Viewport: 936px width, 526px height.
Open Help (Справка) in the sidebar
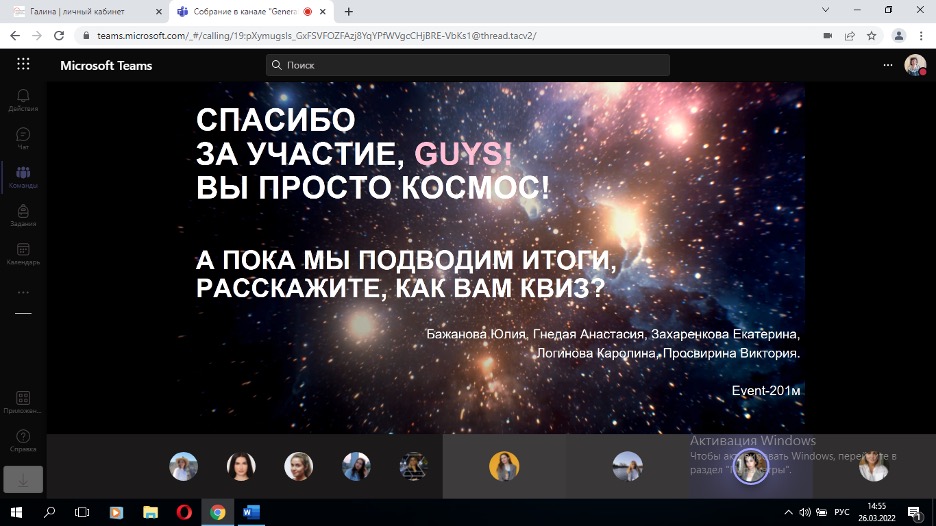[x=23, y=440]
